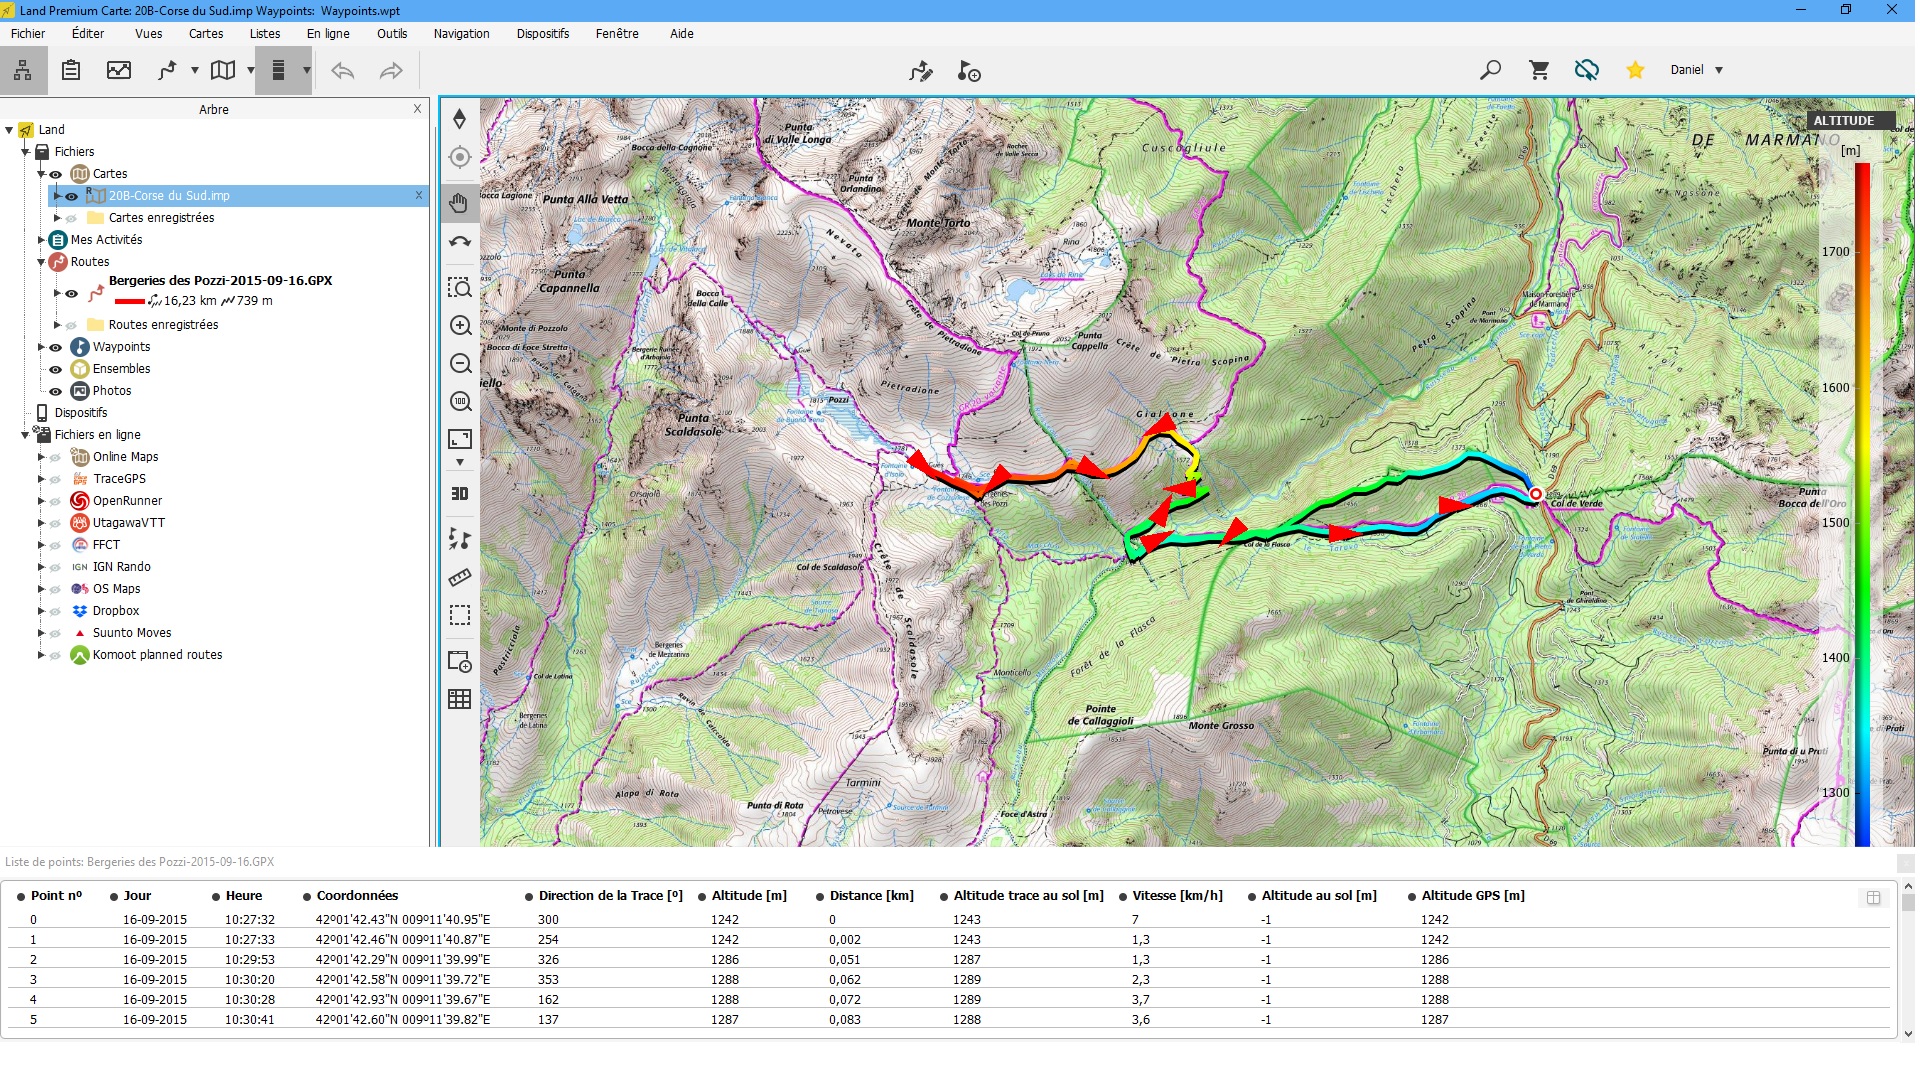Click the zoom out magnifier icon

pos(460,364)
